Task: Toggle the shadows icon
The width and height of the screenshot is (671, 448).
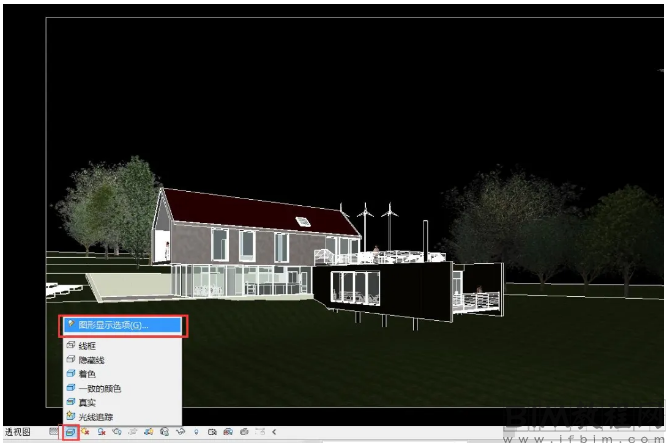Action: click(x=101, y=432)
